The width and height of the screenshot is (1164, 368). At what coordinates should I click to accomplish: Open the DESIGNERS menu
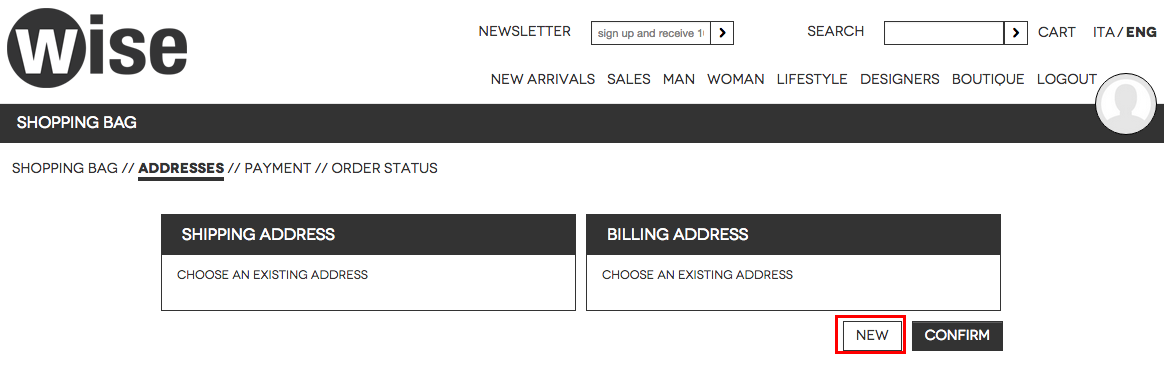tap(900, 79)
